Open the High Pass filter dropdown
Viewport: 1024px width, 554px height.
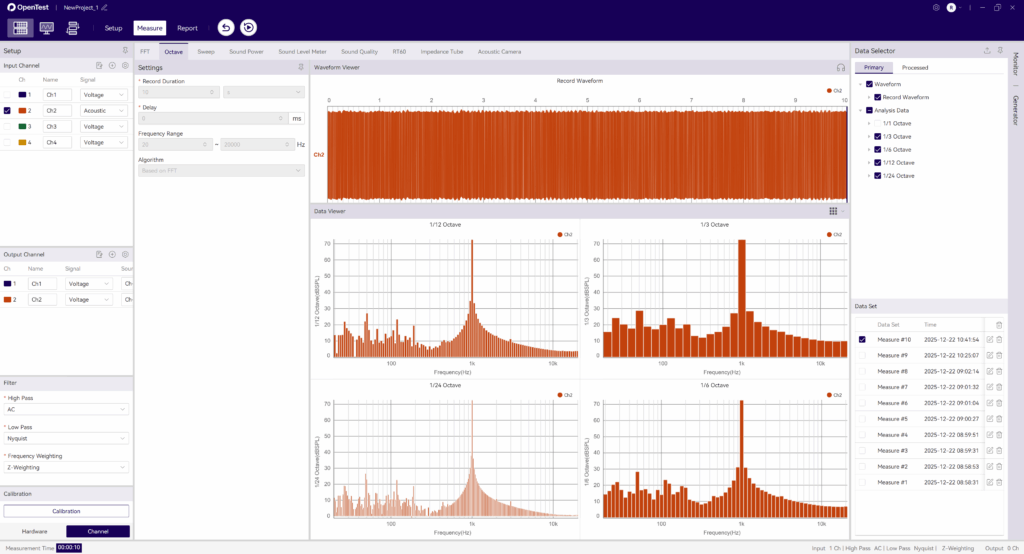coord(66,409)
